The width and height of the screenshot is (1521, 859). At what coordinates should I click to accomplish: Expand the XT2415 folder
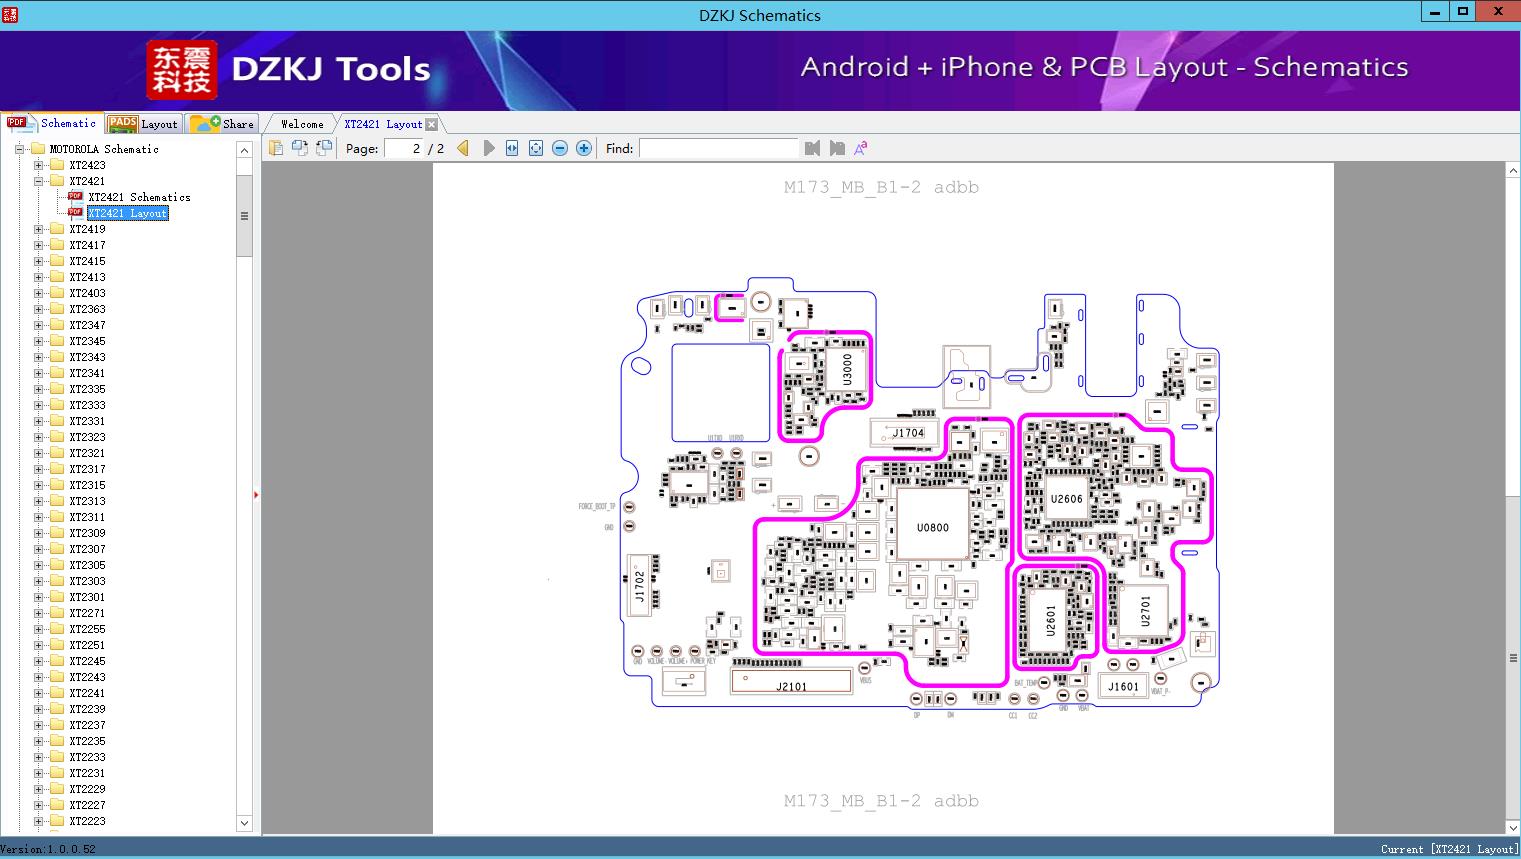[x=38, y=261]
